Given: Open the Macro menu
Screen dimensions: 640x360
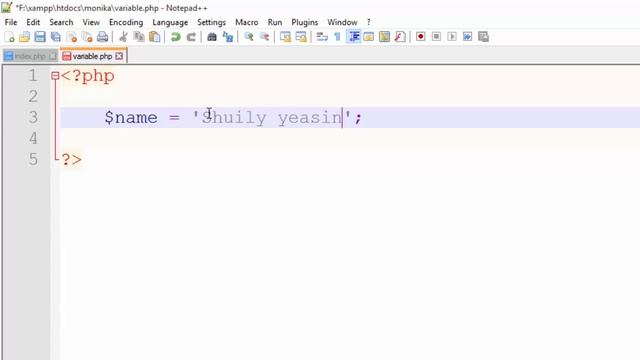Looking at the screenshot, I should (247, 22).
